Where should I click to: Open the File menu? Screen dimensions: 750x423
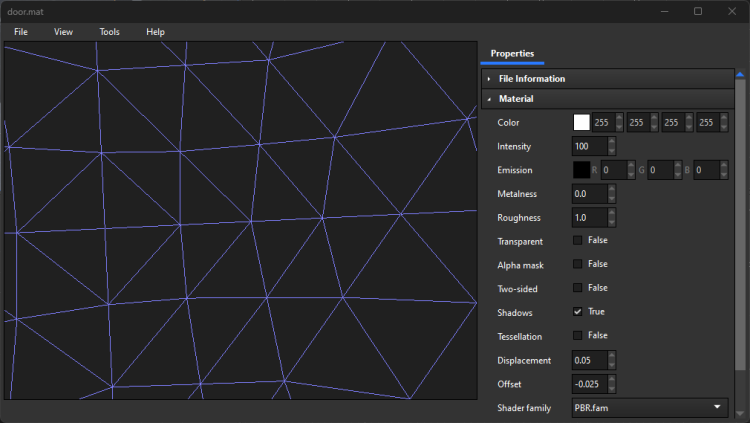click(21, 32)
